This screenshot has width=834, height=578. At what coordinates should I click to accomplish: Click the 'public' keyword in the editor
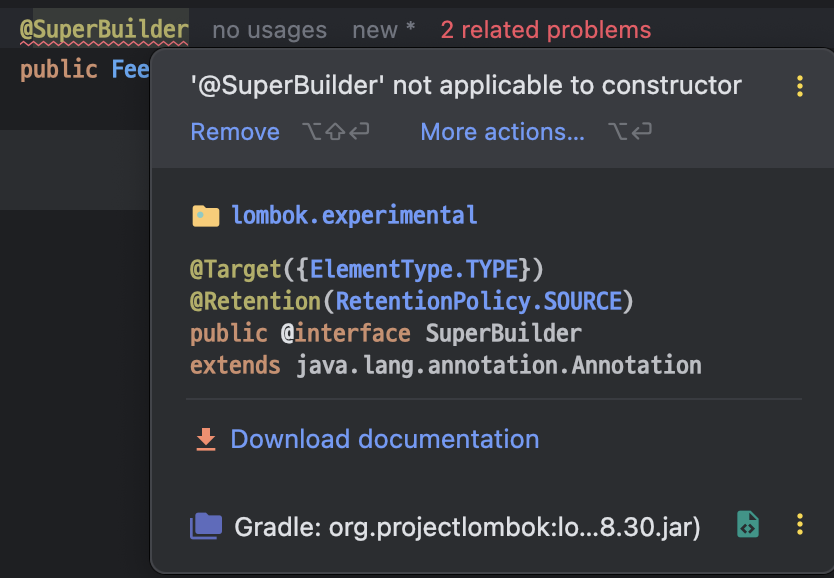tap(59, 70)
